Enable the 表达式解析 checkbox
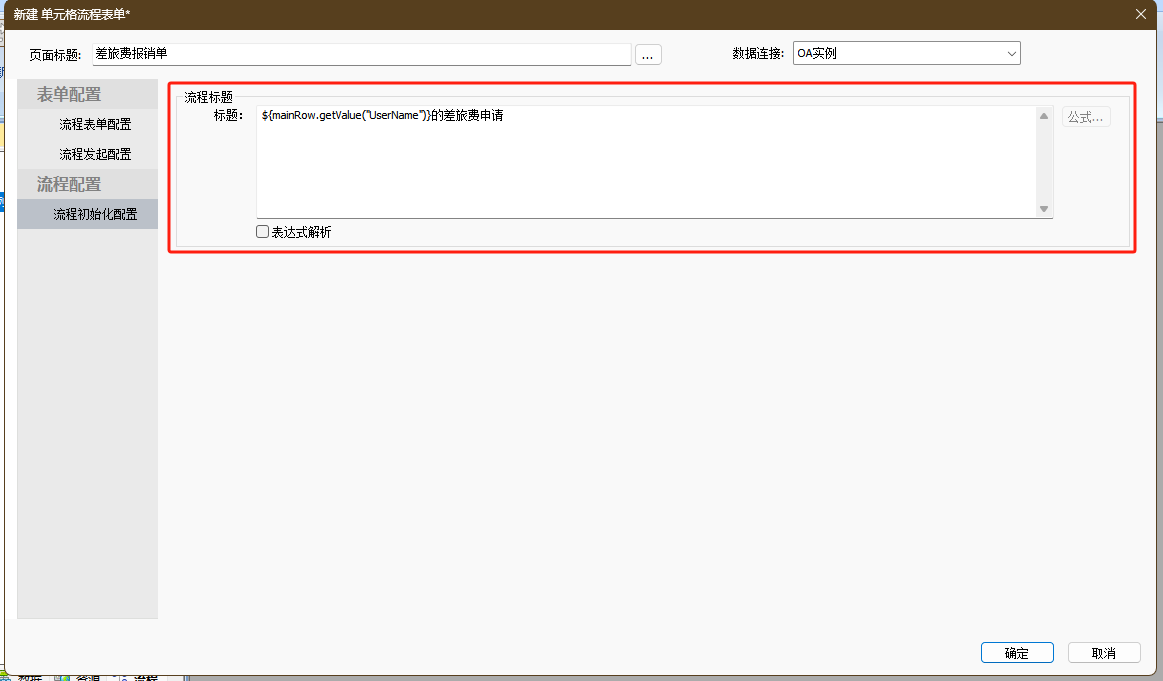The width and height of the screenshot is (1163, 681). tap(263, 232)
